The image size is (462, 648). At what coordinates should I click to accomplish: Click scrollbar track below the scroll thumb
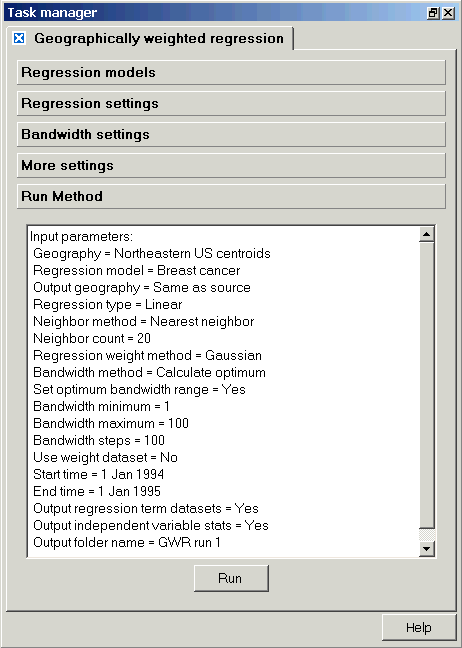click(426, 535)
